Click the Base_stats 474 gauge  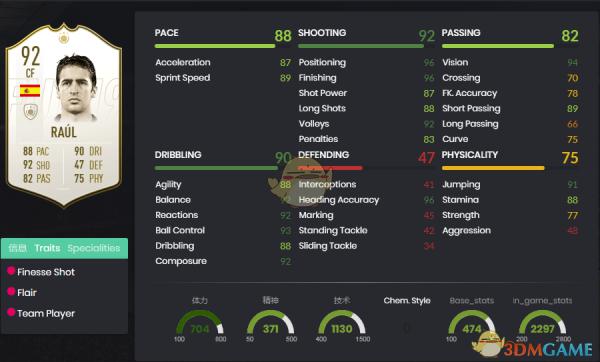point(472,323)
